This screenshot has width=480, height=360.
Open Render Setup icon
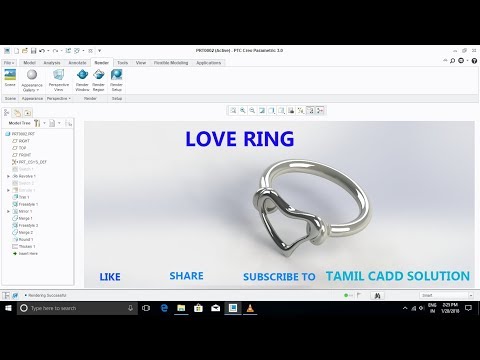point(116,75)
